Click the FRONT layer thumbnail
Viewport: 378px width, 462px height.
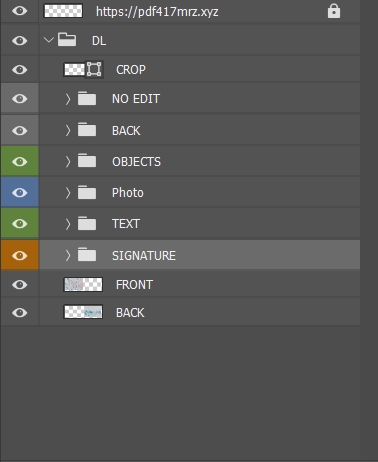click(x=83, y=284)
